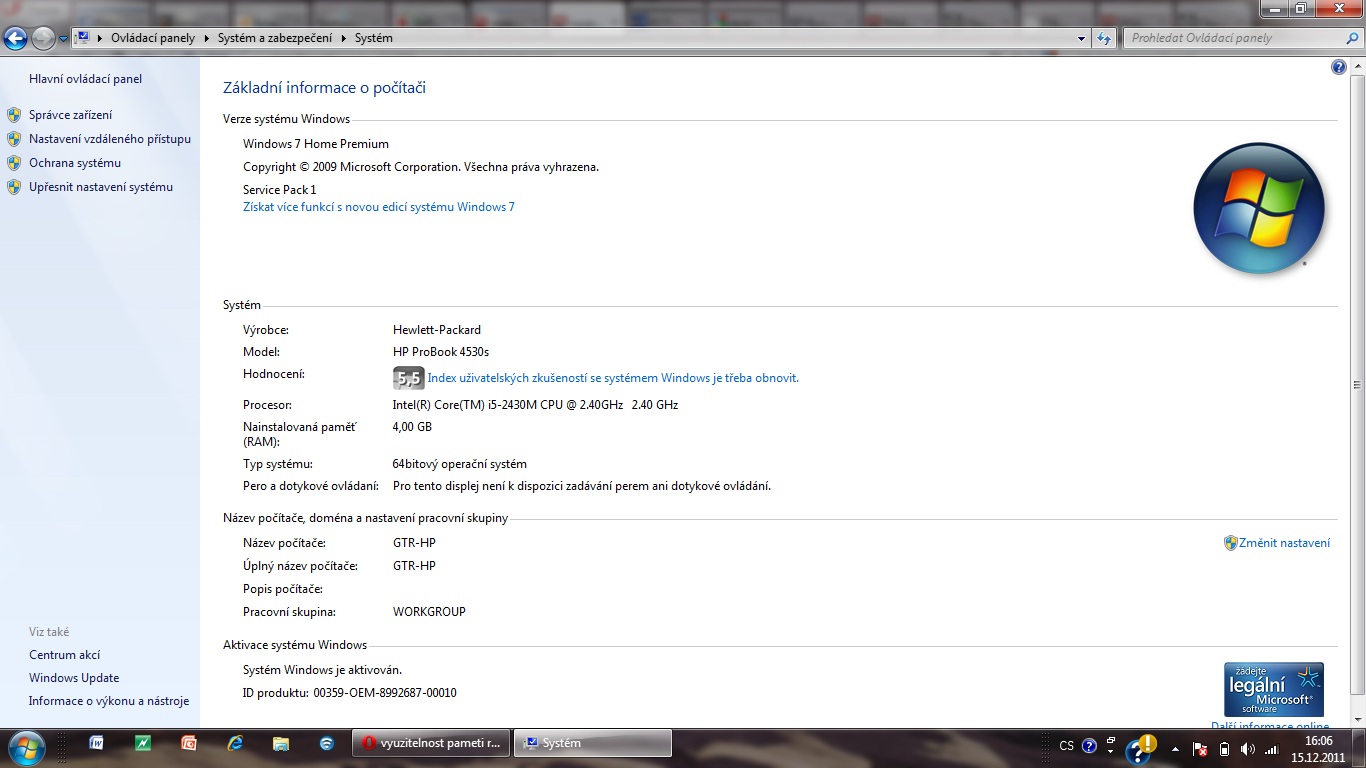Open the network signal tray icon
Image resolution: width=1366 pixels, height=768 pixels.
click(1272, 748)
